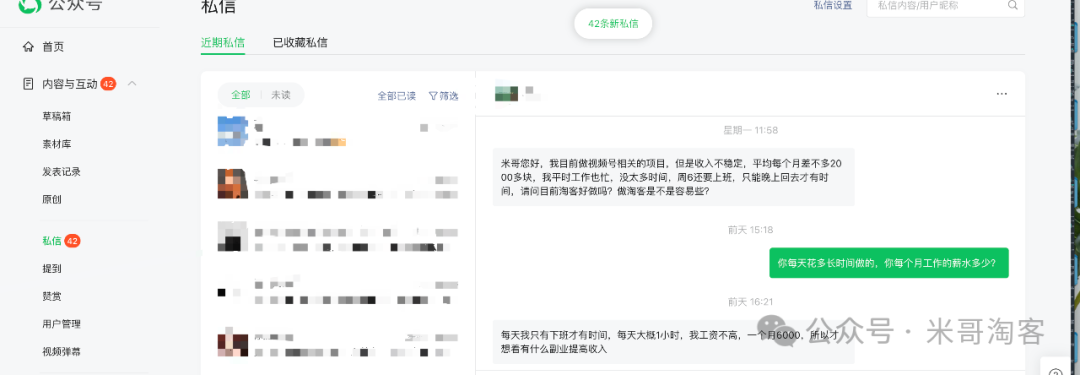Focus the 私信内容/用户昵称 search field
Image resolution: width=1080 pixels, height=375 pixels.
(945, 7)
